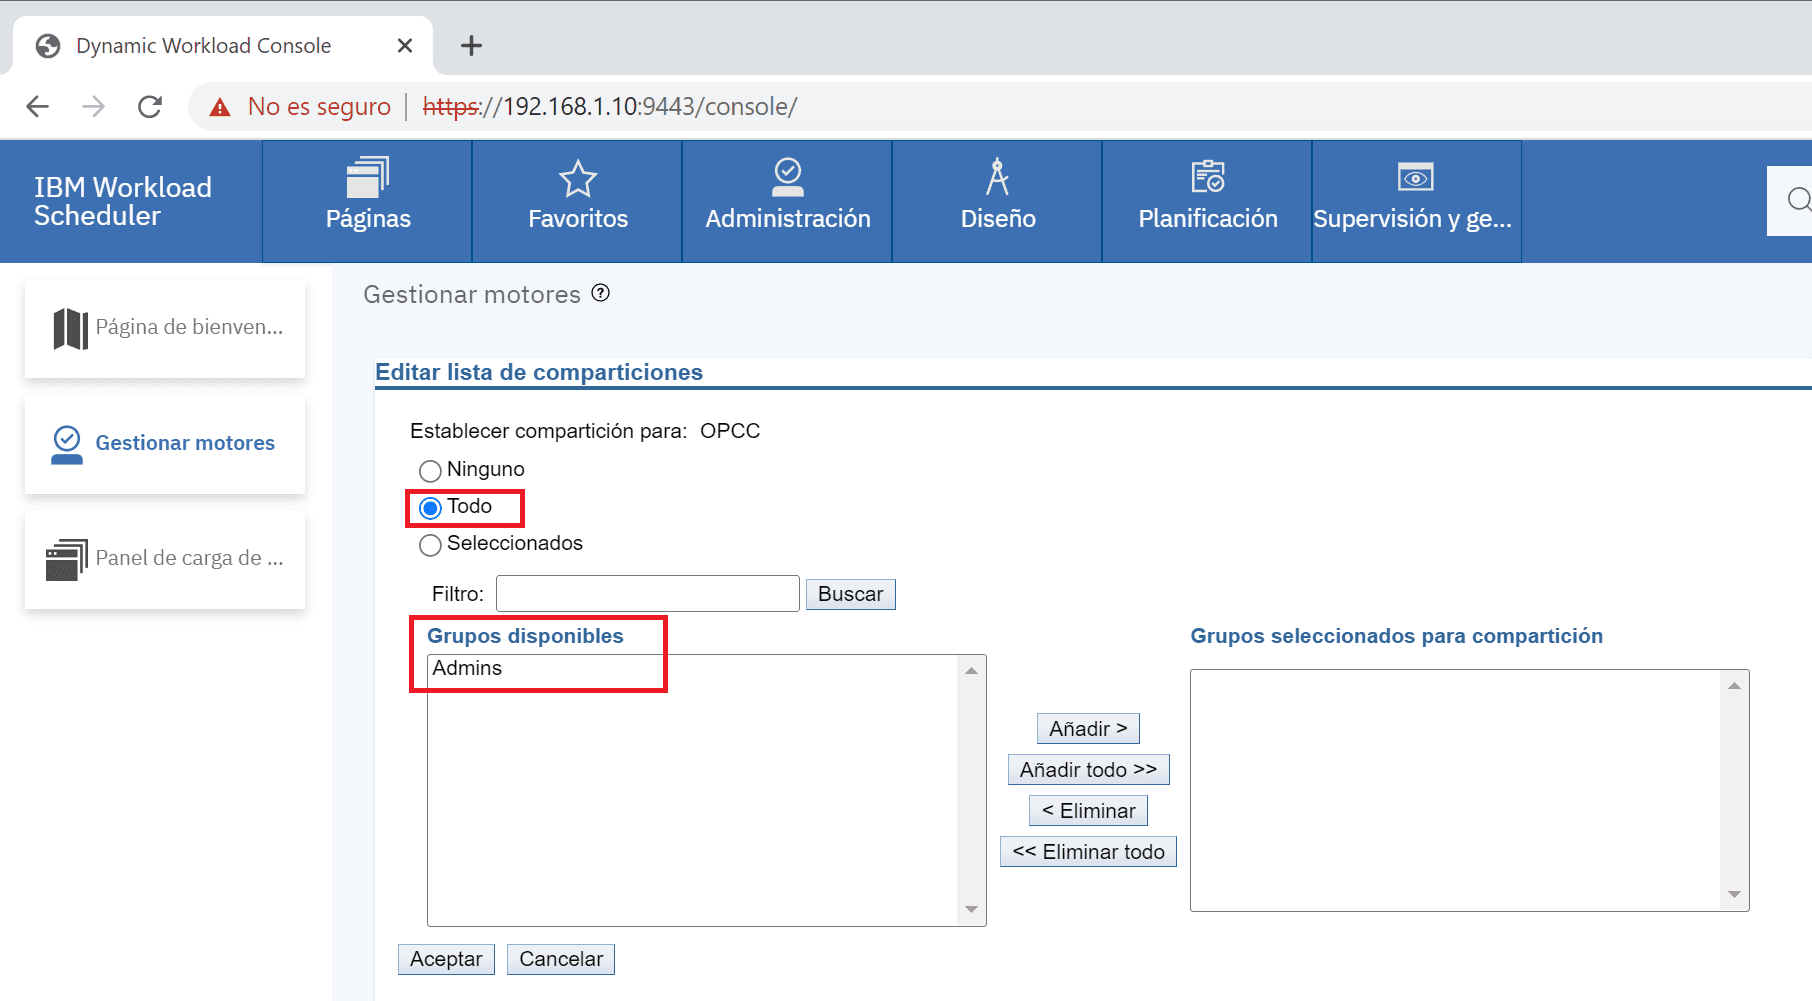Viewport: 1812px width, 1001px height.
Task: Click up arrow of Grupos disponibles scrollbar
Action: [971, 670]
